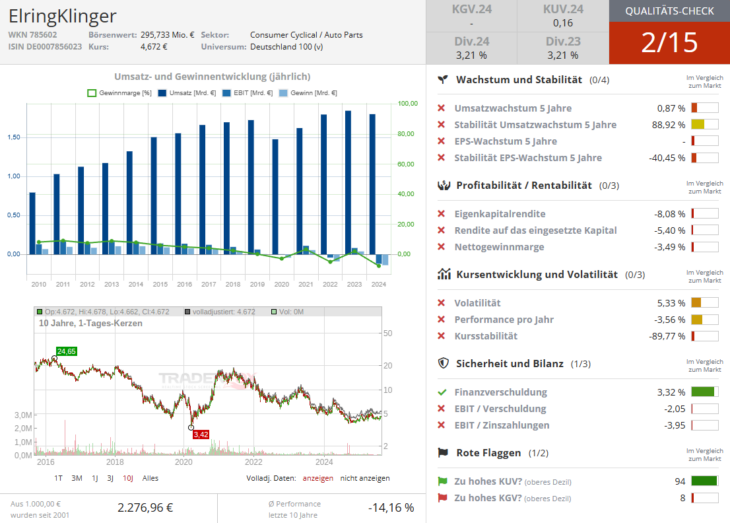
Task: Click the red X beside Volatilität
Action: coord(441,303)
